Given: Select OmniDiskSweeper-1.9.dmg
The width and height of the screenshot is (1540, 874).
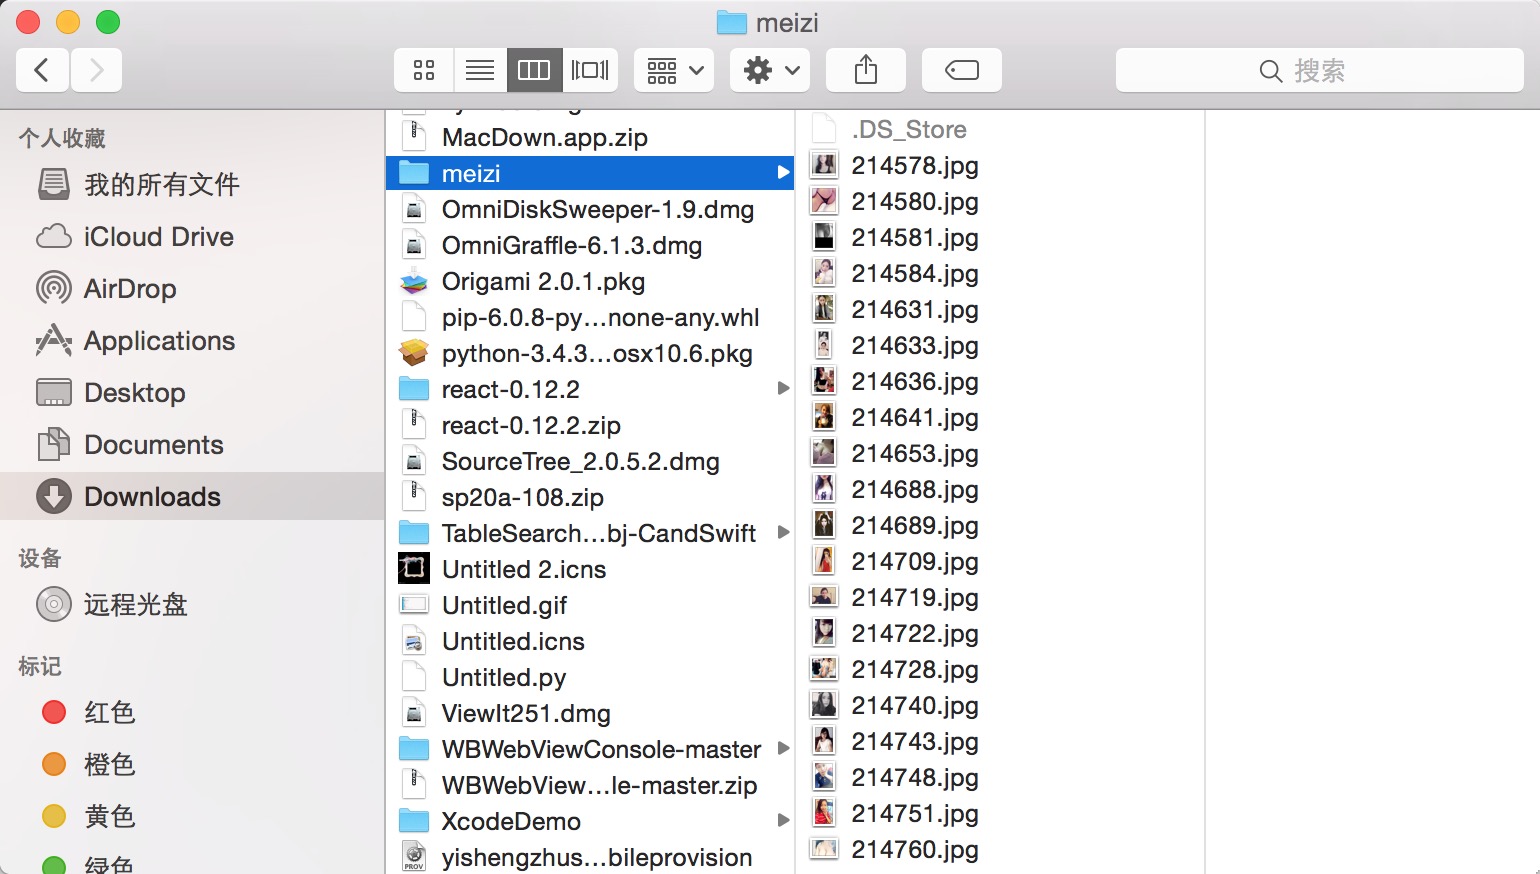Looking at the screenshot, I should pyautogui.click(x=590, y=210).
